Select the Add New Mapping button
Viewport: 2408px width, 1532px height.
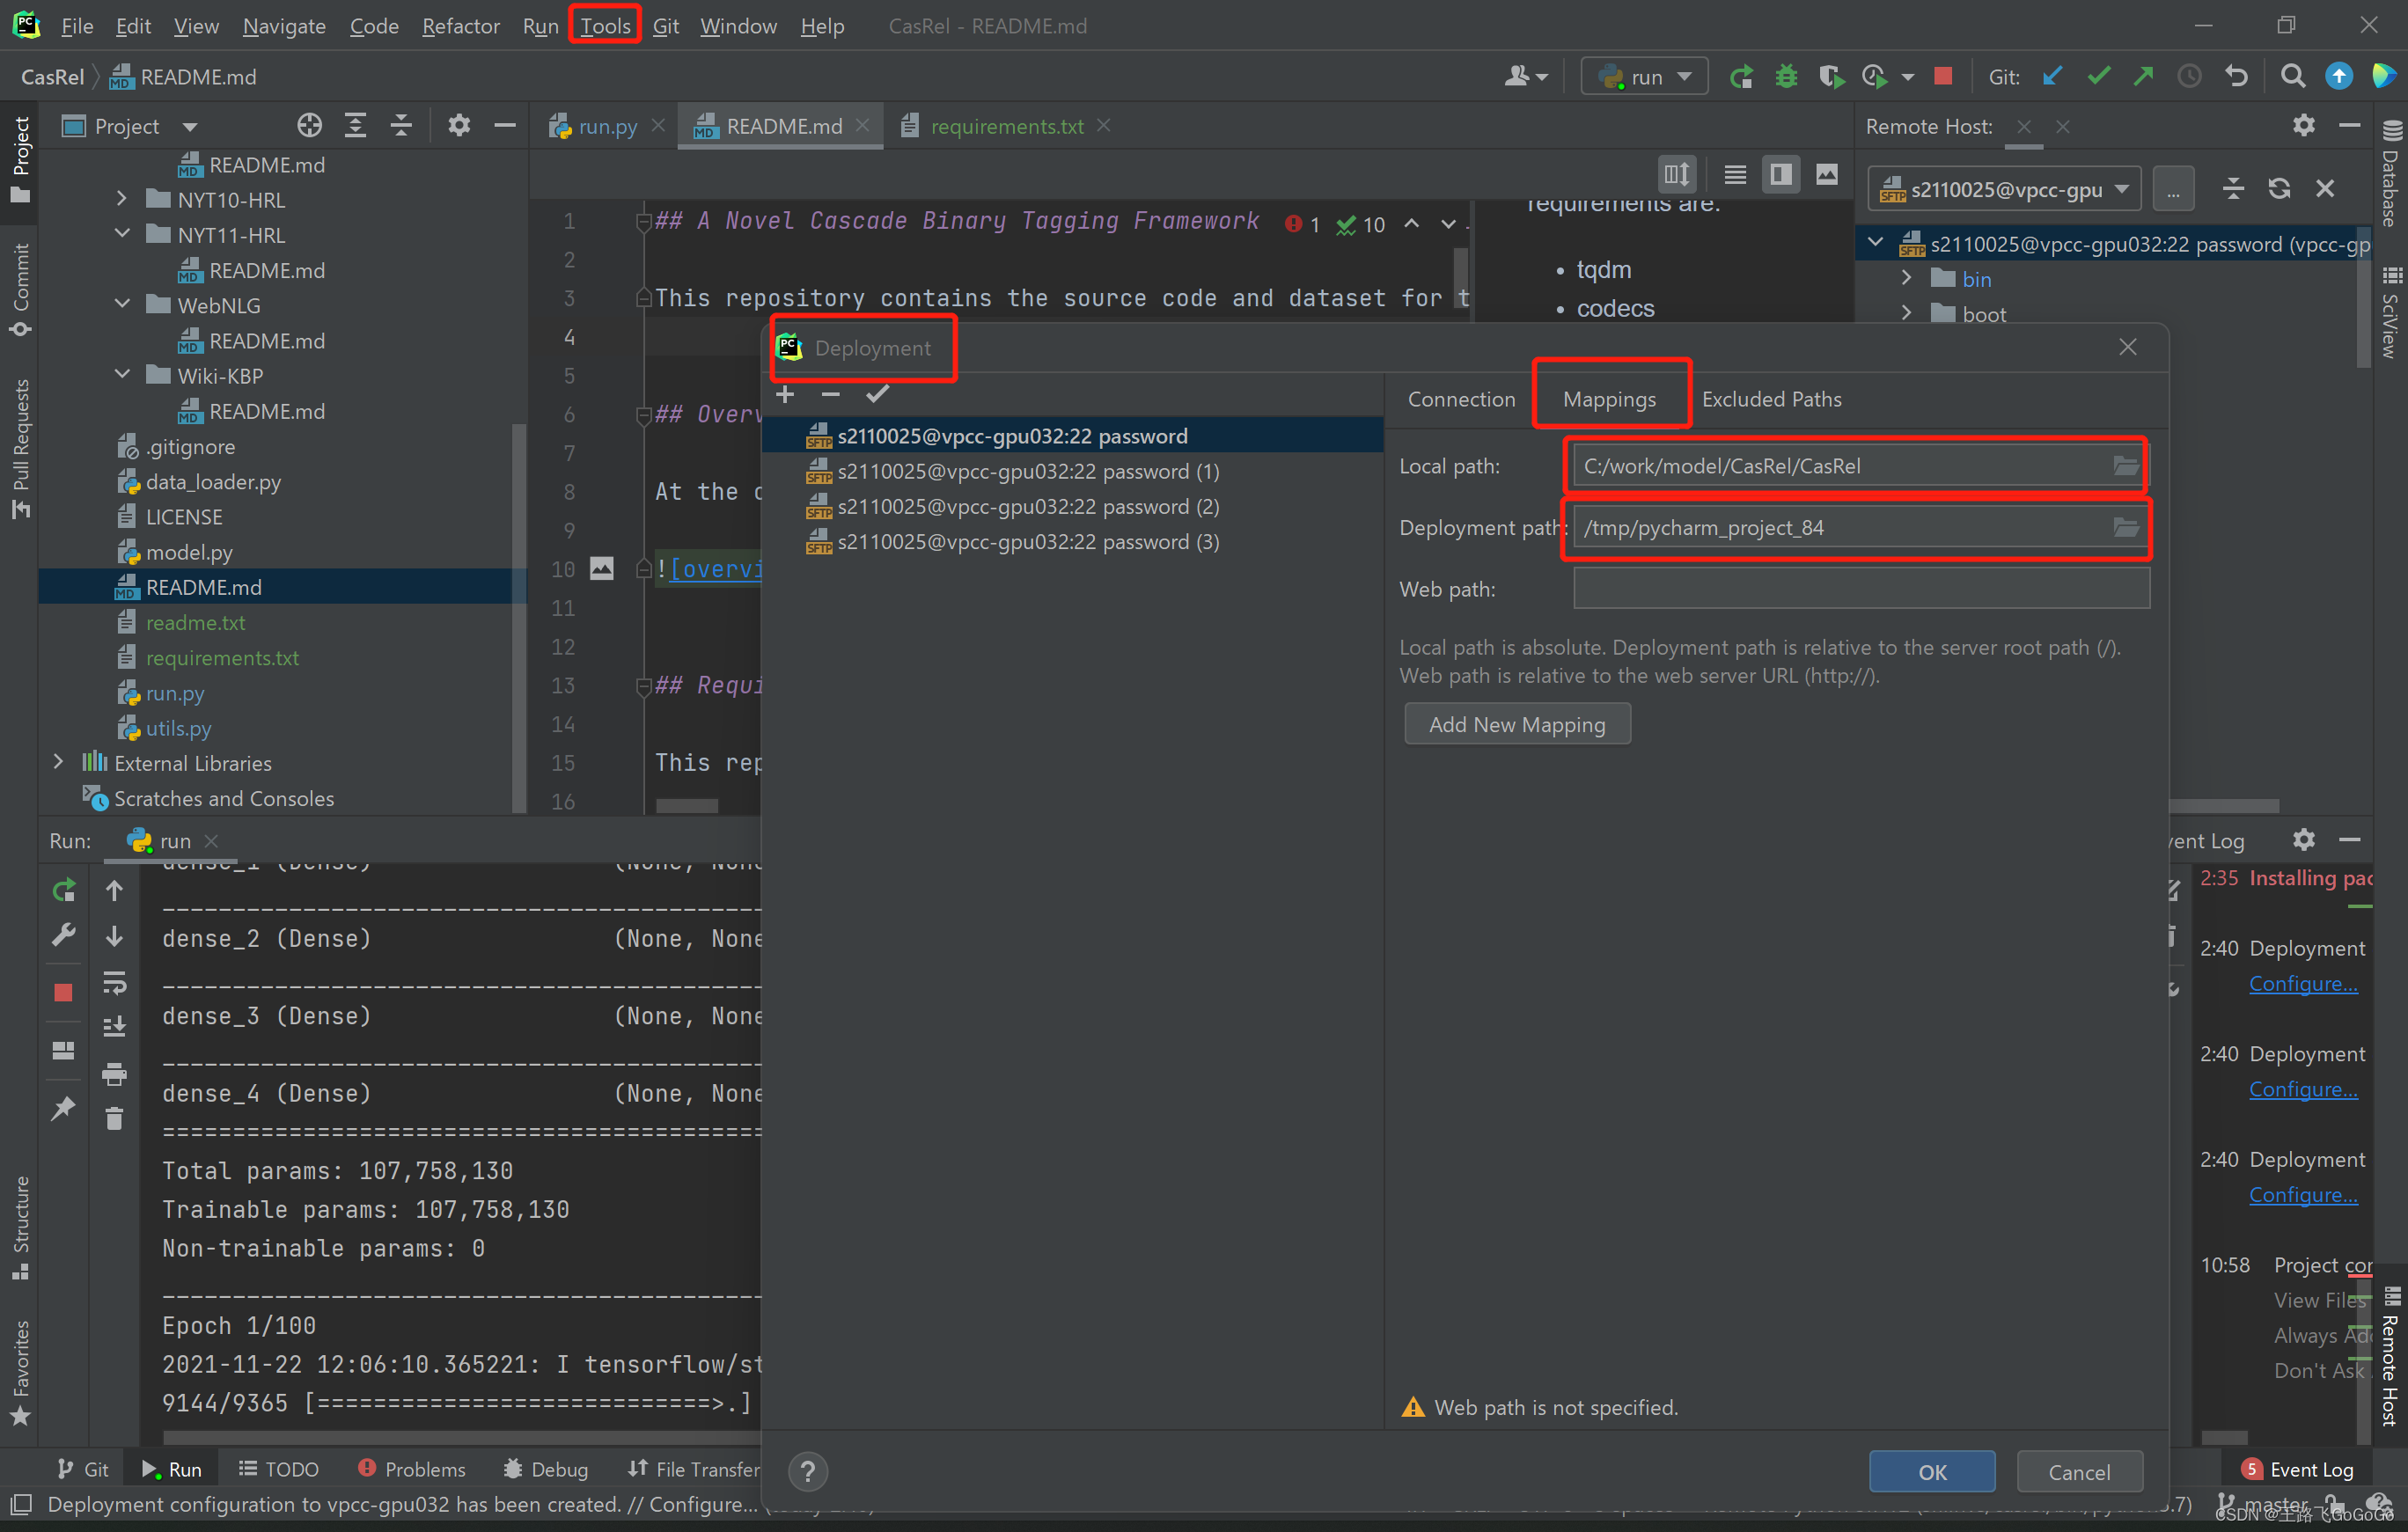pyautogui.click(x=1516, y=725)
